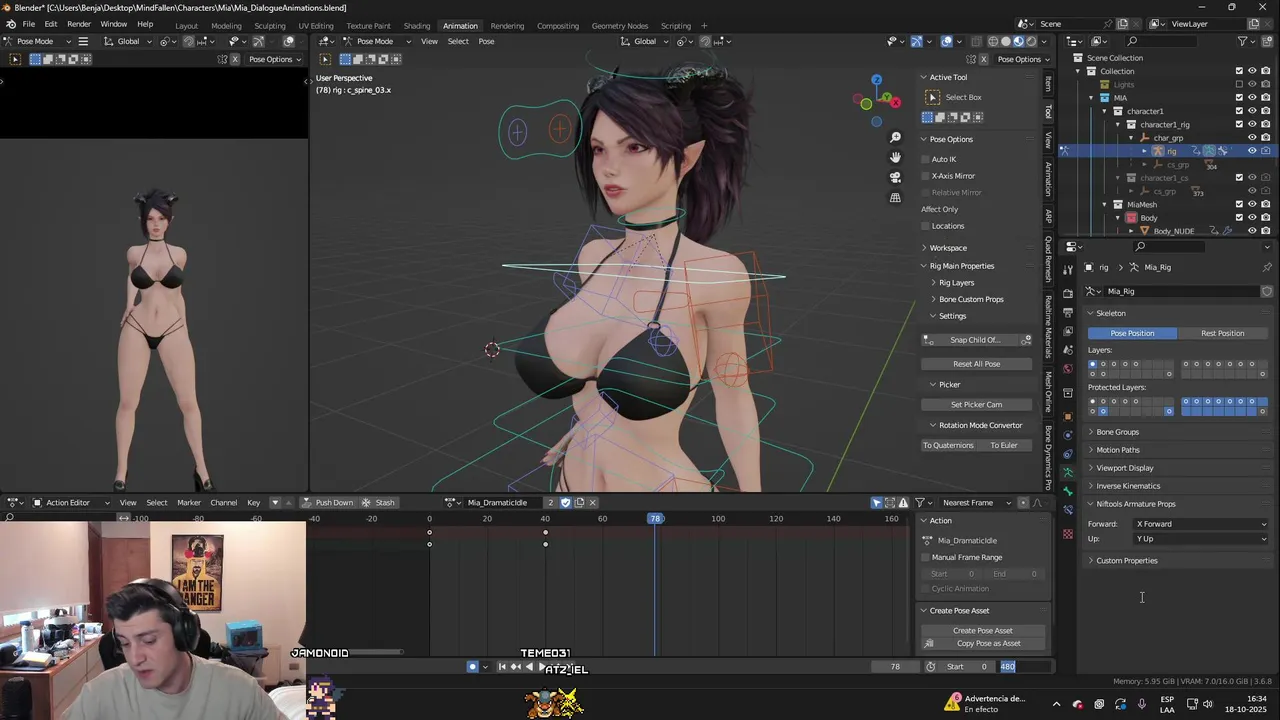Enable the Manual Frame Range checkbox
The image size is (1280, 720).
(926, 557)
